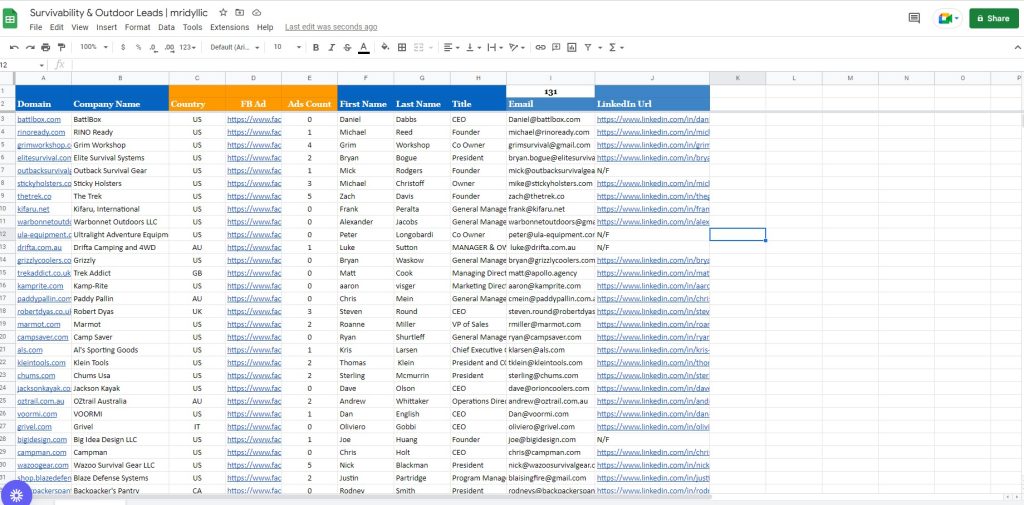Open the battlbox.com domain link
This screenshot has height=505, width=1024.
point(39,120)
